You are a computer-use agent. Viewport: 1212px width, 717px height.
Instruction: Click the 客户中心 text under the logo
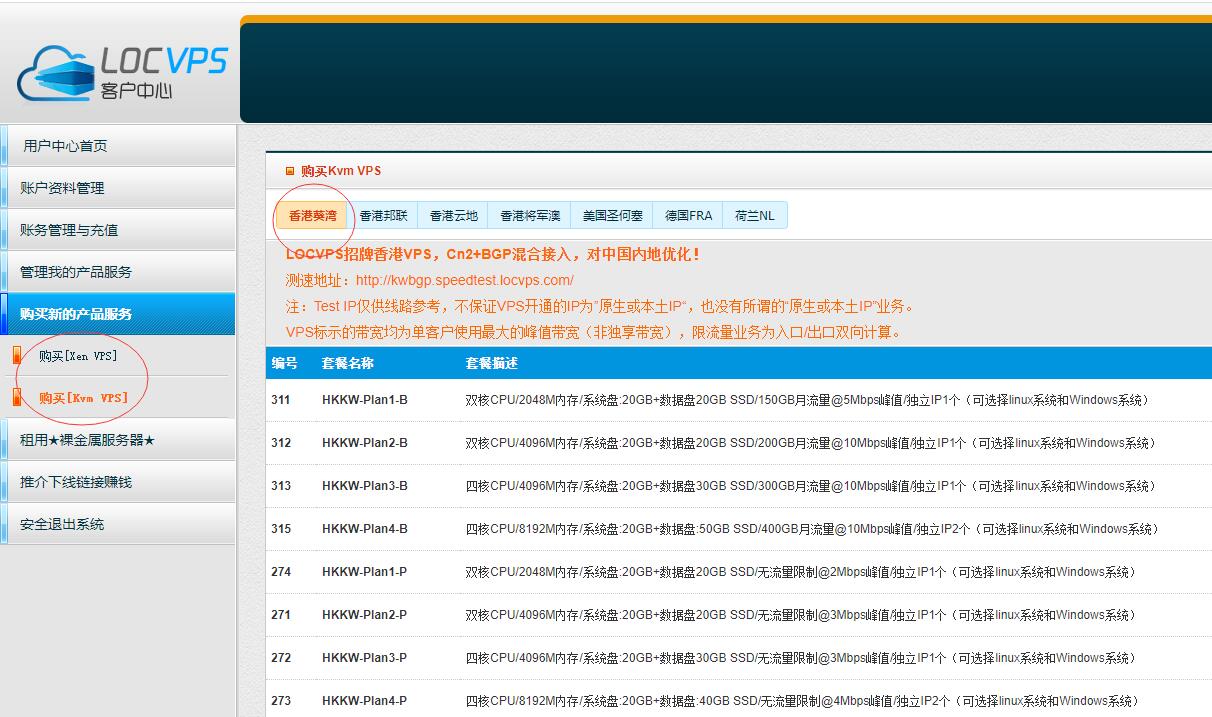tap(136, 91)
